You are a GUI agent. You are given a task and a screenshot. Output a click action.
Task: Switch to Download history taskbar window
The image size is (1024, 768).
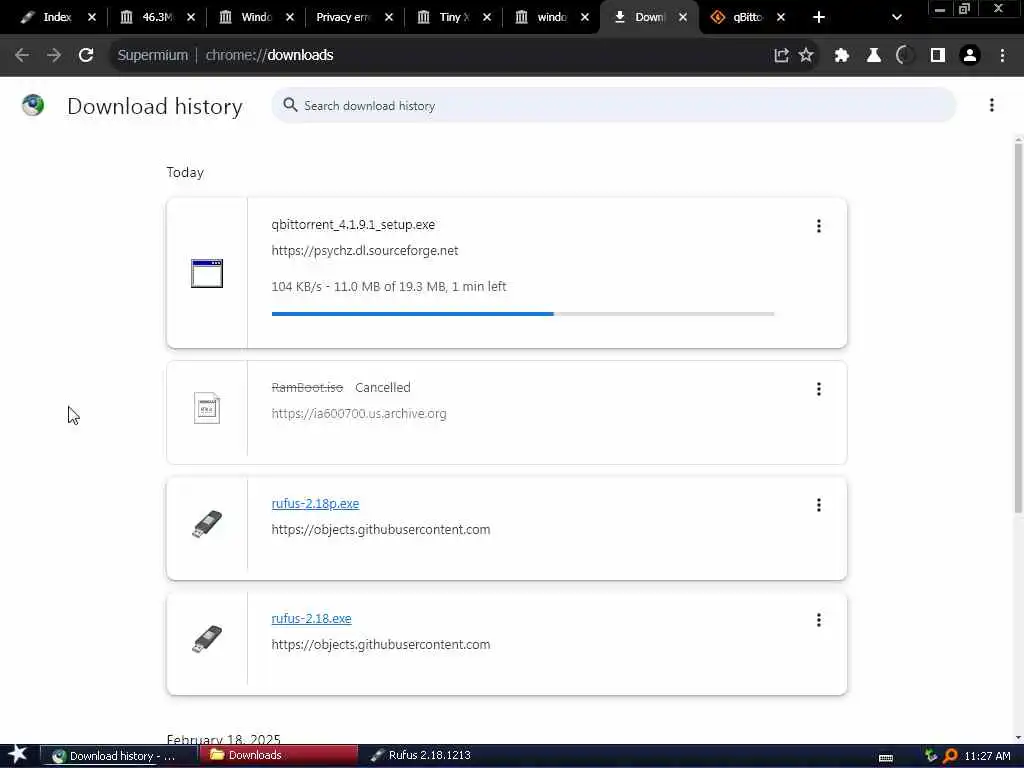tap(118, 756)
